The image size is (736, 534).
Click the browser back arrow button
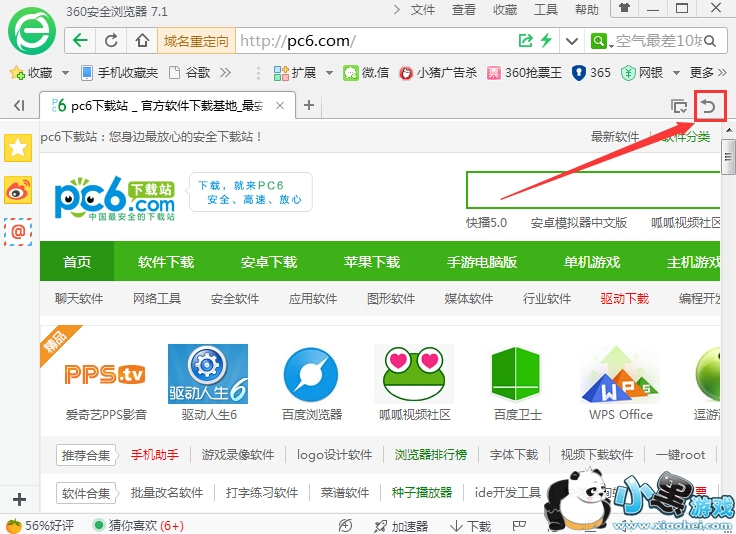point(80,40)
